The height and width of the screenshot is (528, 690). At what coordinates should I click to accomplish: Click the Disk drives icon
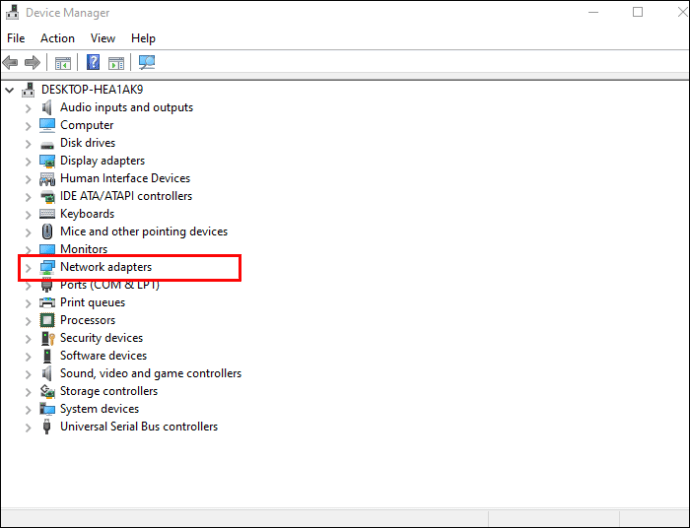click(47, 145)
